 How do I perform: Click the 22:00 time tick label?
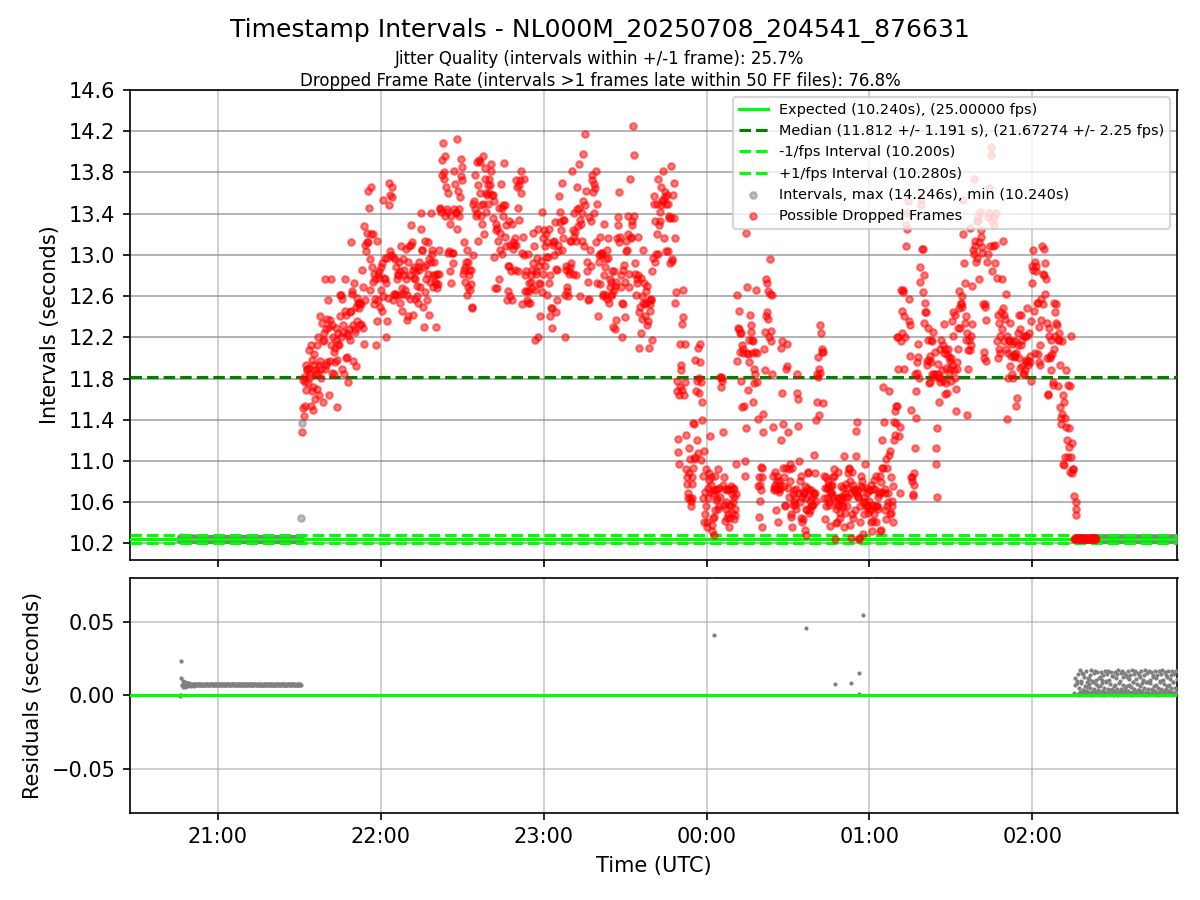click(381, 835)
